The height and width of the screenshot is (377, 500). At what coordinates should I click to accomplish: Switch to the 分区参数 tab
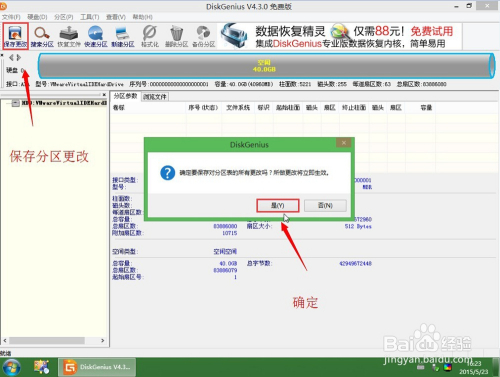point(125,96)
